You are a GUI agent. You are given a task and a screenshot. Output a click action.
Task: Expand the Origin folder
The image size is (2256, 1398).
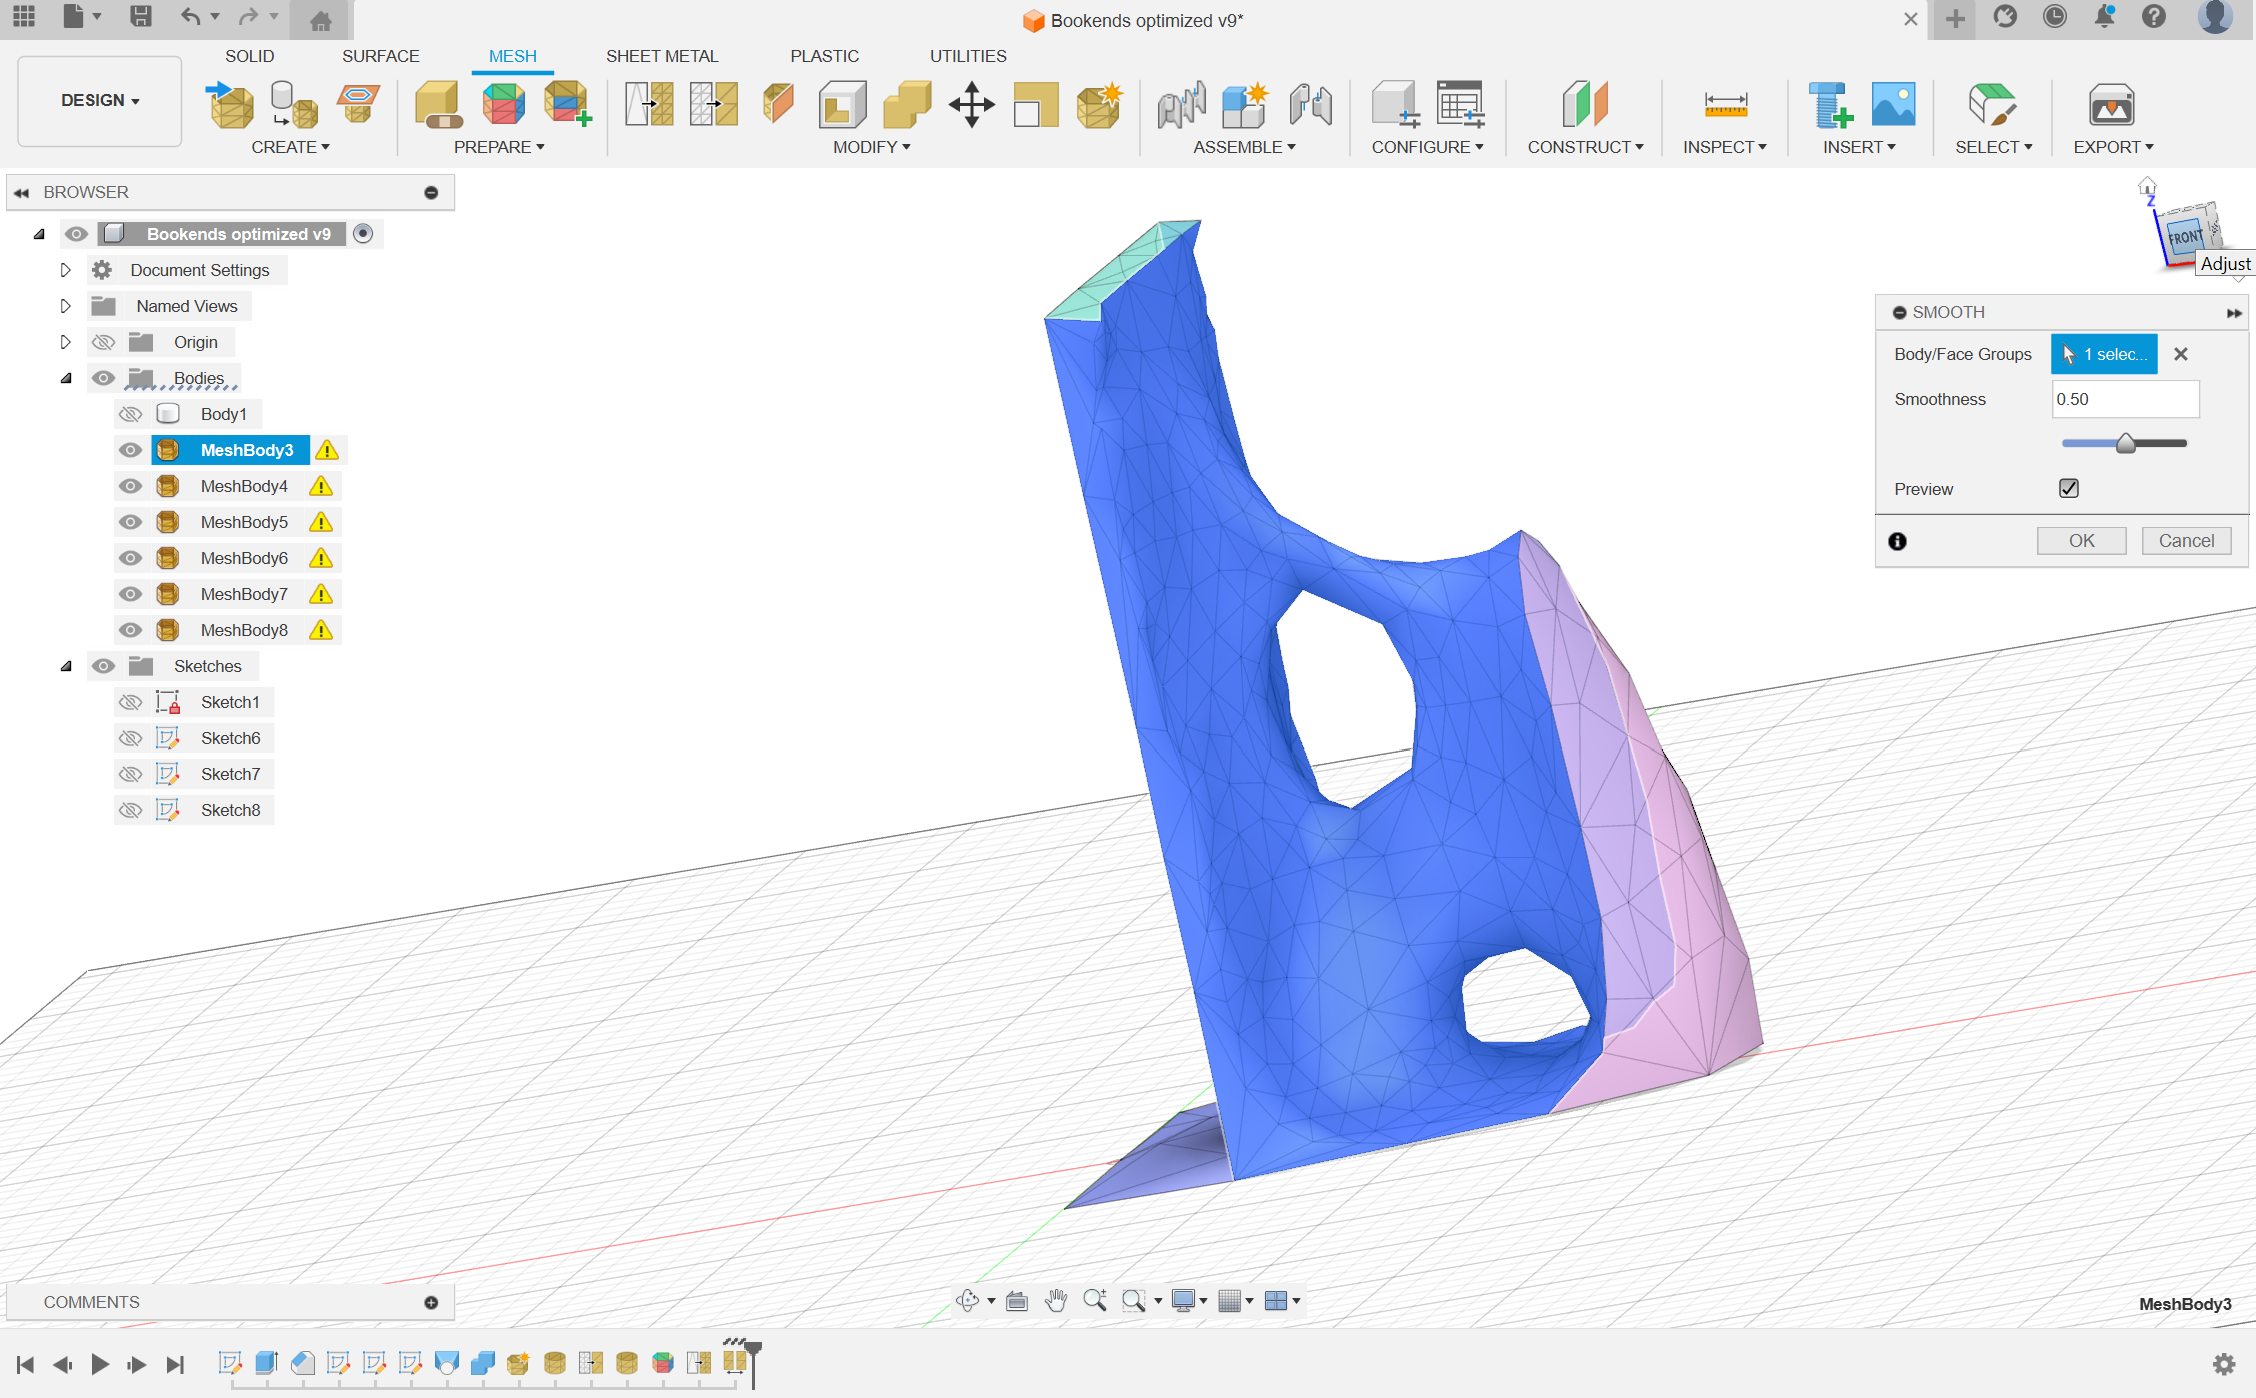[x=65, y=342]
